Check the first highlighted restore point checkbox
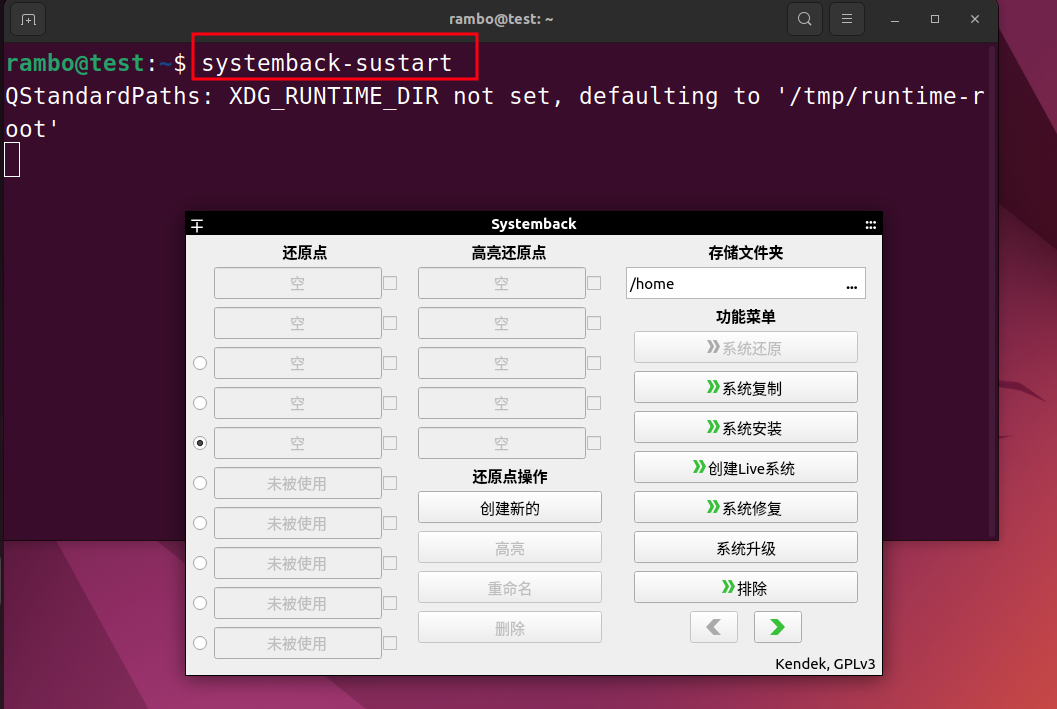1057x709 pixels. pyautogui.click(x=594, y=283)
